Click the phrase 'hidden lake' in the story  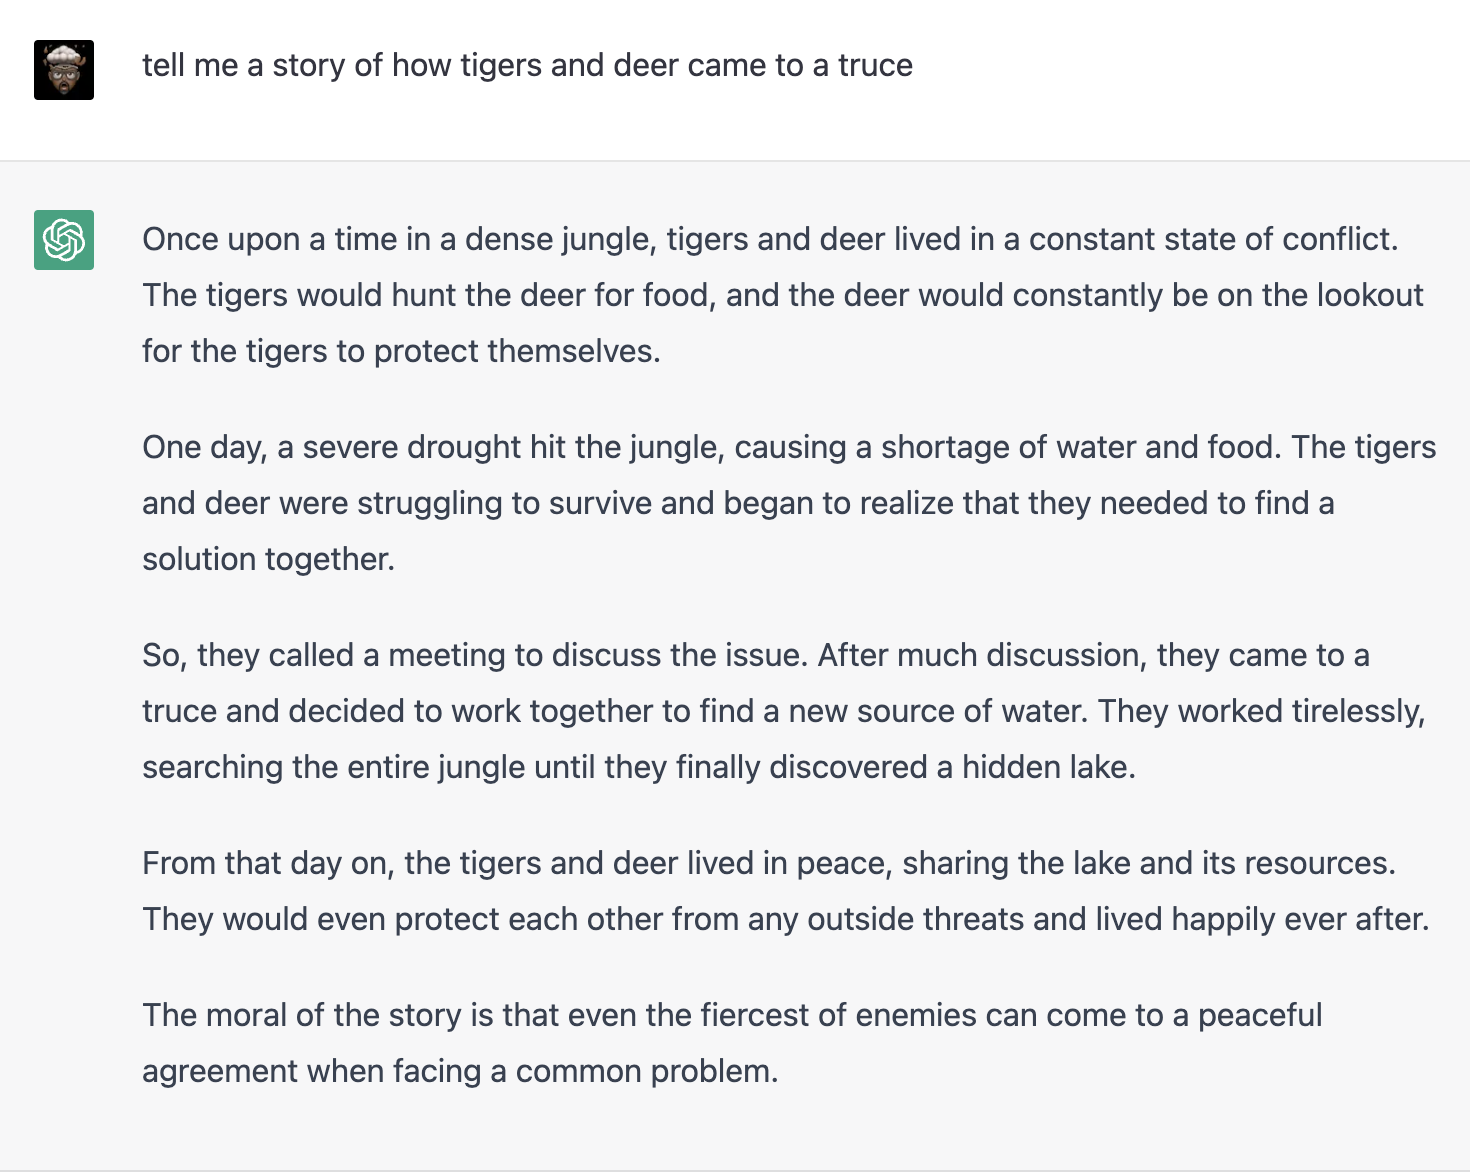(1046, 767)
